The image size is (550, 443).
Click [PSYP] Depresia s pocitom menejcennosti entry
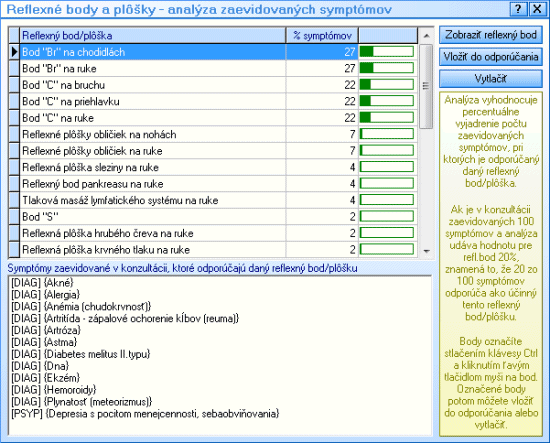pyautogui.click(x=145, y=414)
